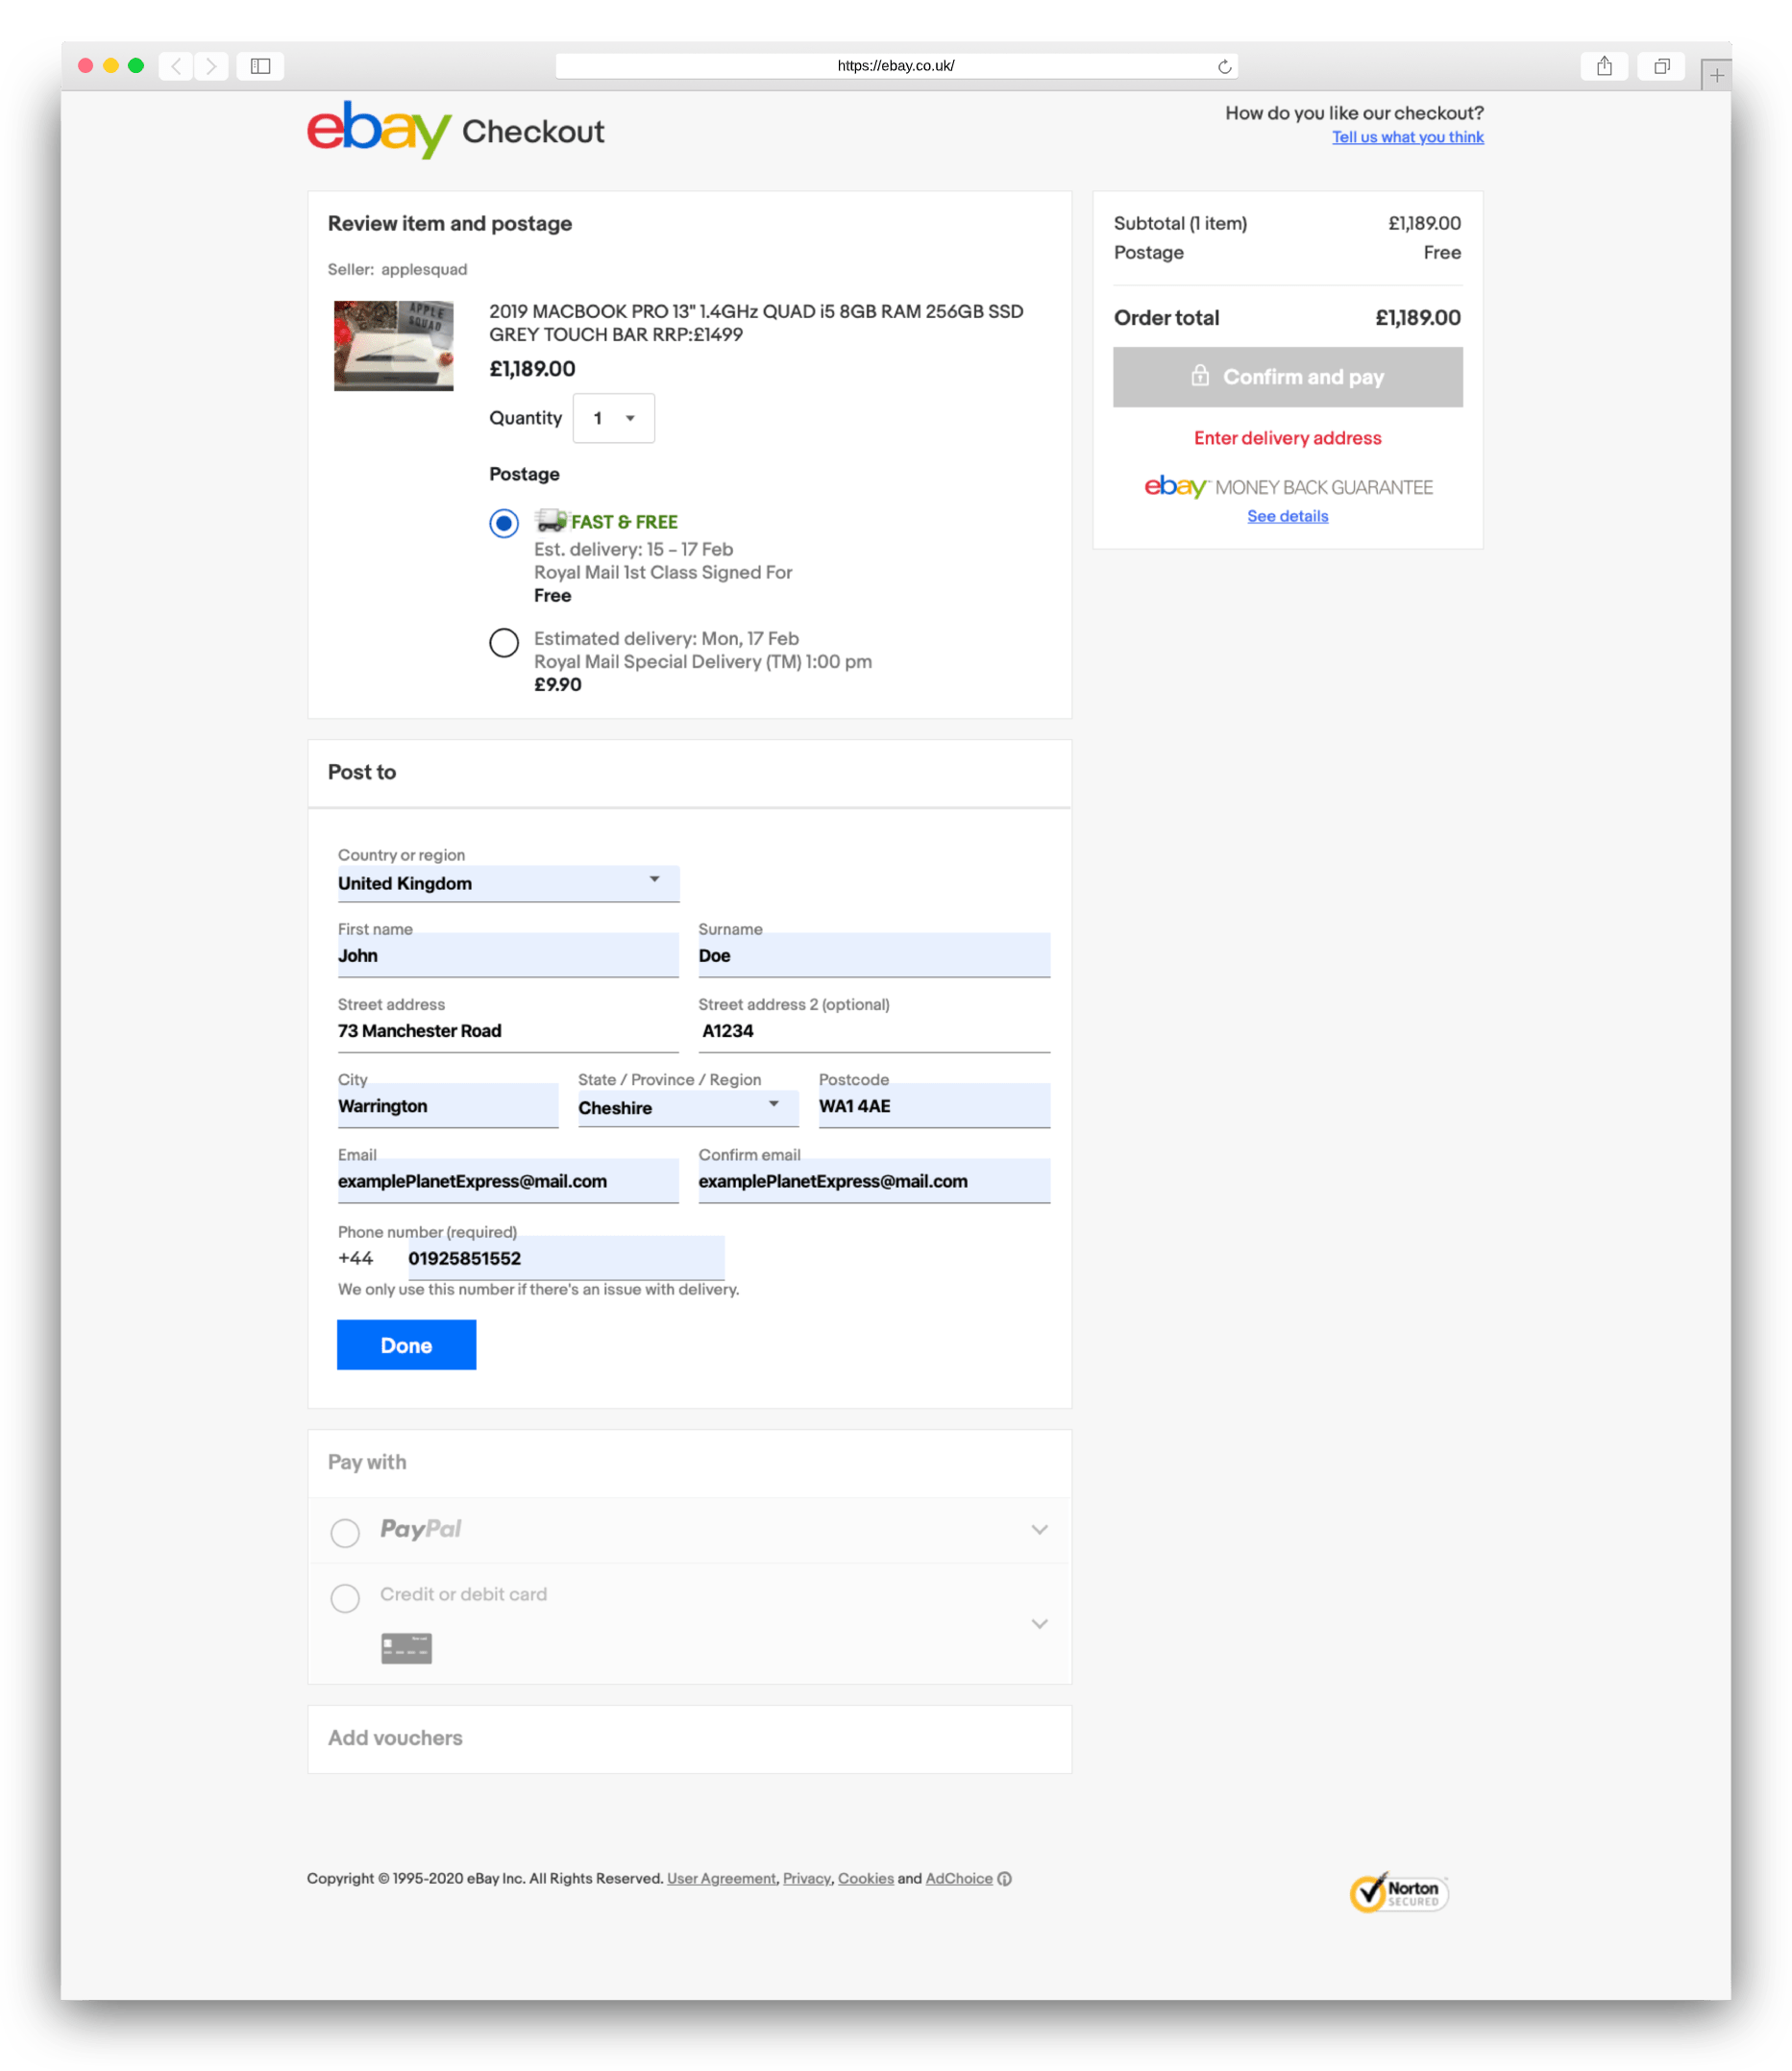
Task: Click the Norton Secured badge
Action: pyautogui.click(x=1399, y=1893)
